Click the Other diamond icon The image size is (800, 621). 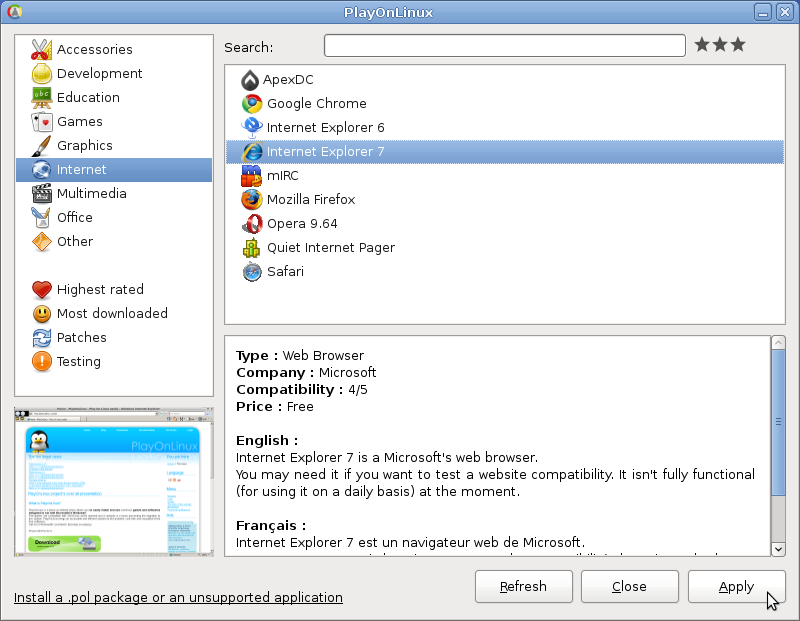41,241
